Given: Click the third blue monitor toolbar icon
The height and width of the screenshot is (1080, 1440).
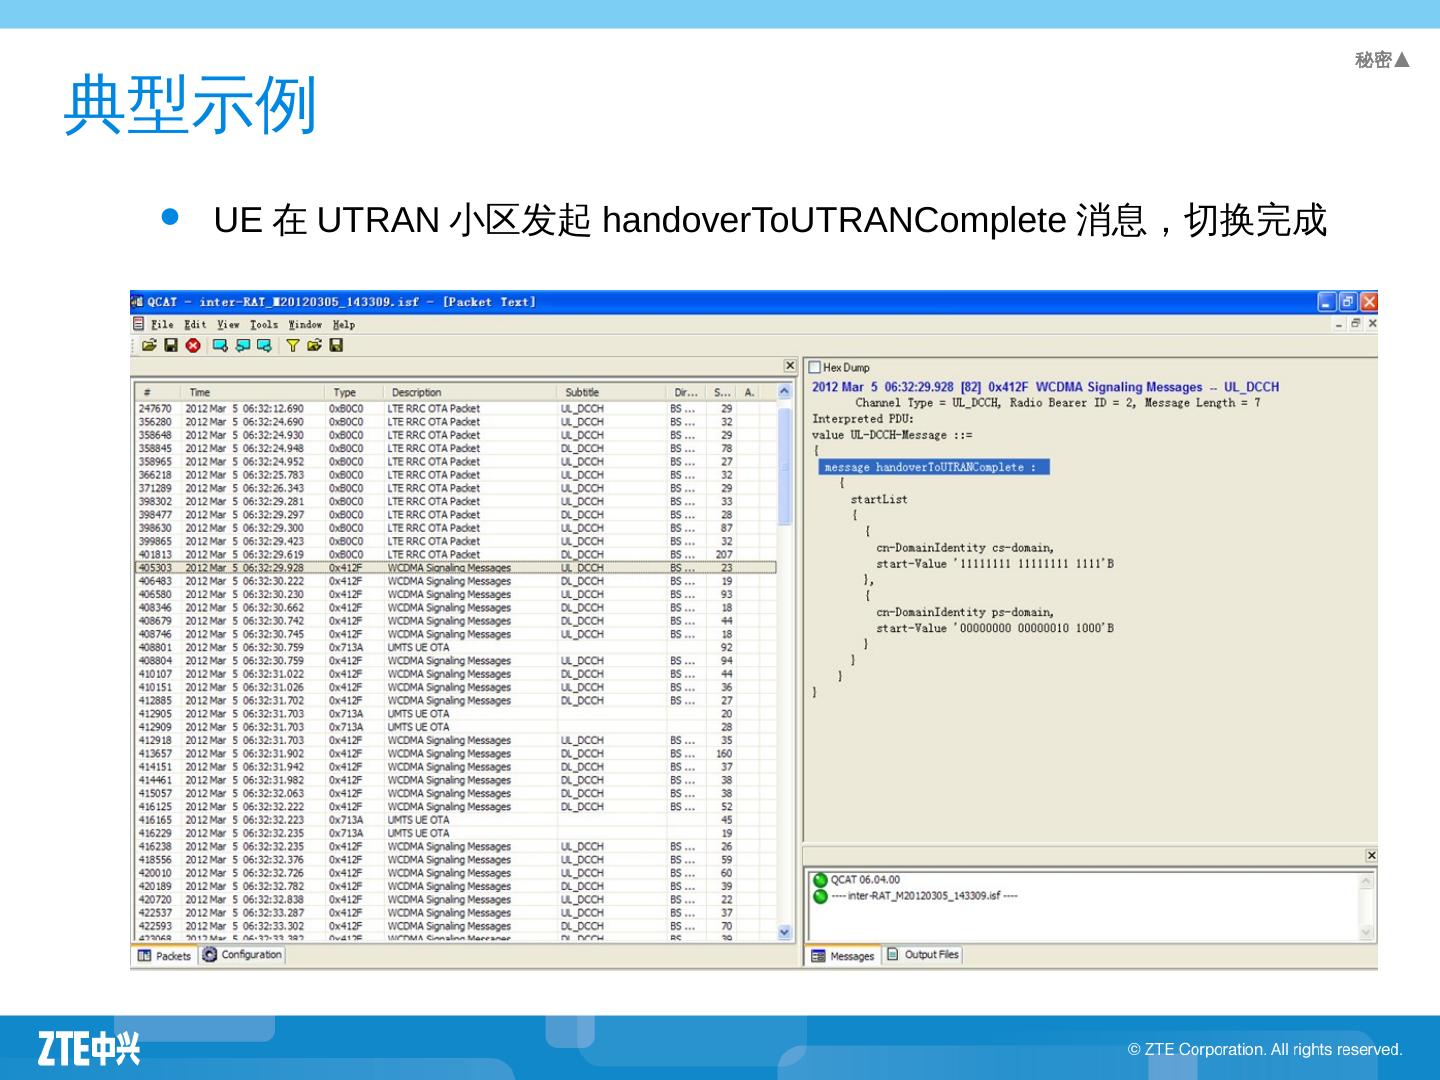Looking at the screenshot, I should click(264, 345).
